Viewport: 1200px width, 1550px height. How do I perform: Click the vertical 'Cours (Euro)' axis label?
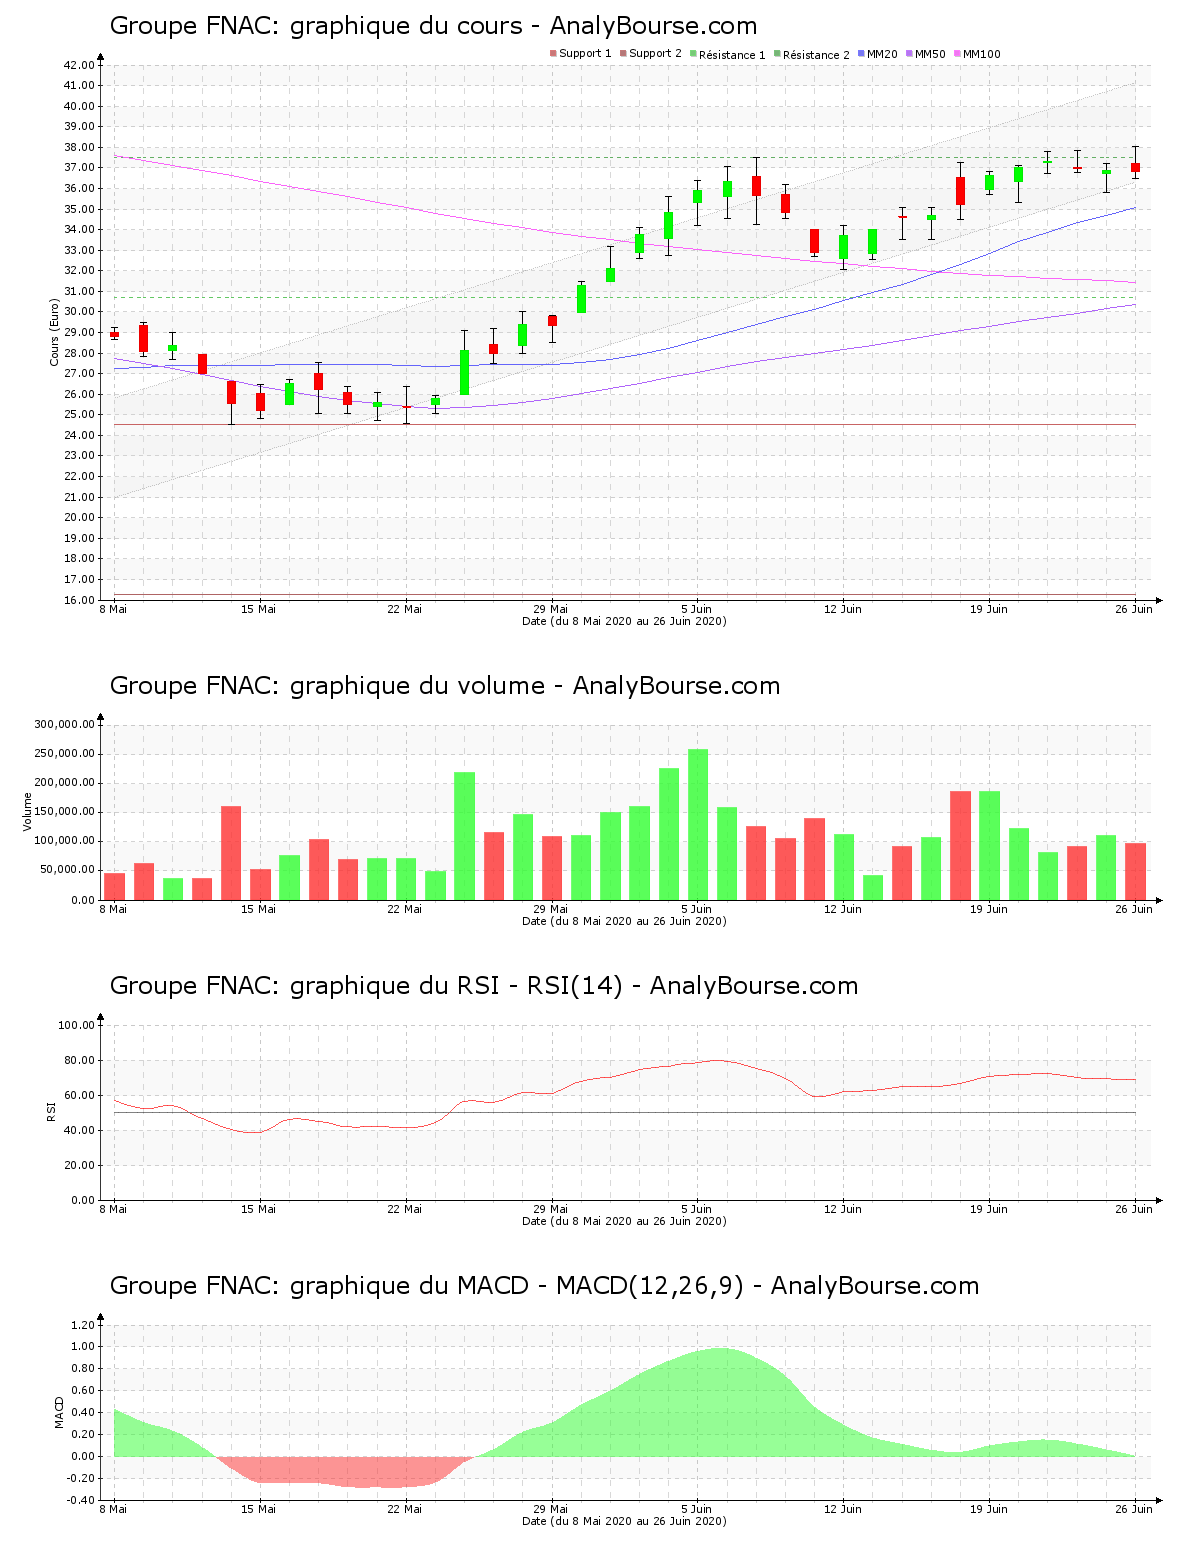[x=54, y=332]
